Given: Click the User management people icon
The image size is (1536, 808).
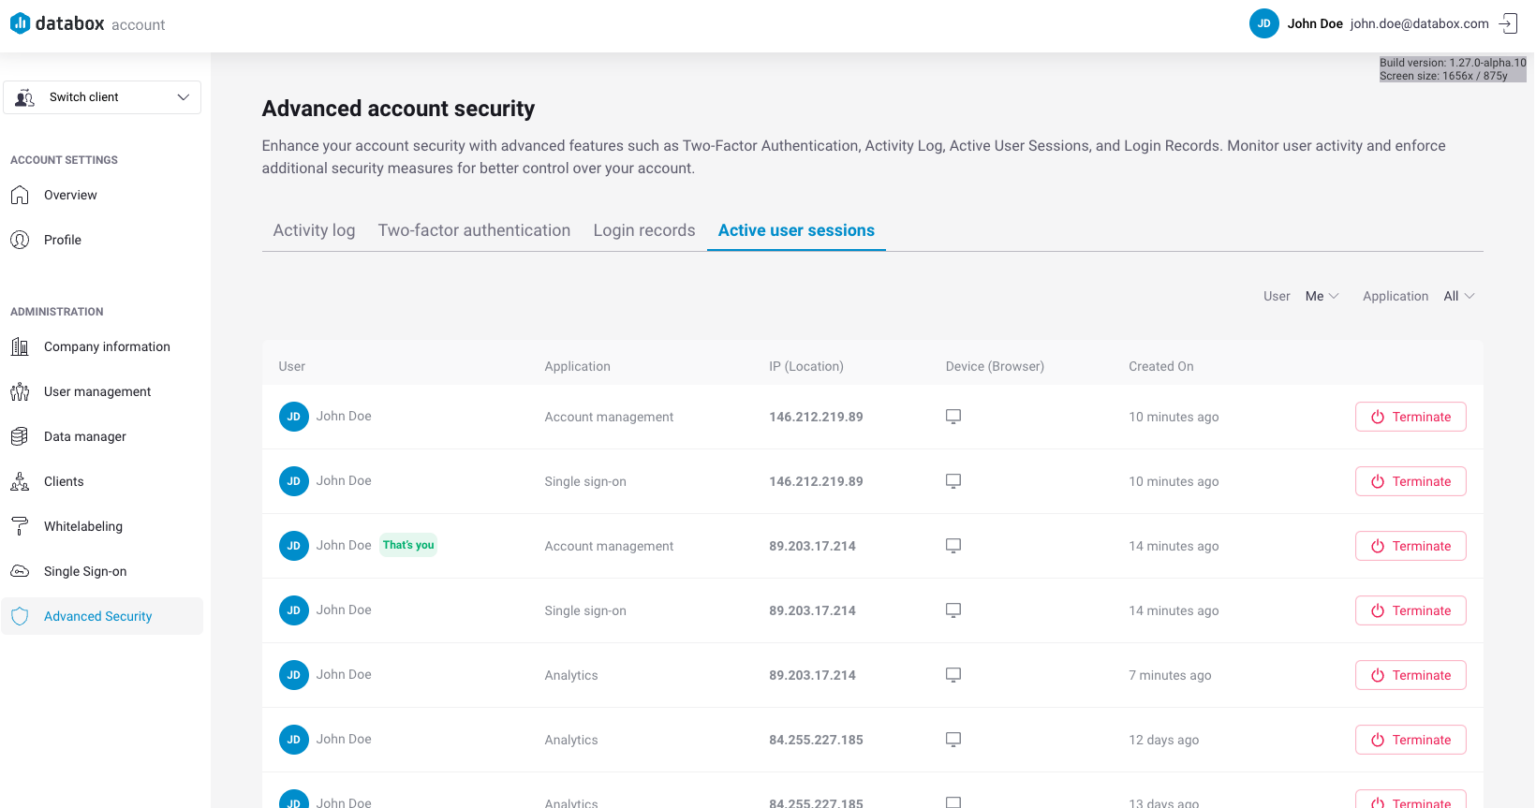Looking at the screenshot, I should (x=19, y=392).
